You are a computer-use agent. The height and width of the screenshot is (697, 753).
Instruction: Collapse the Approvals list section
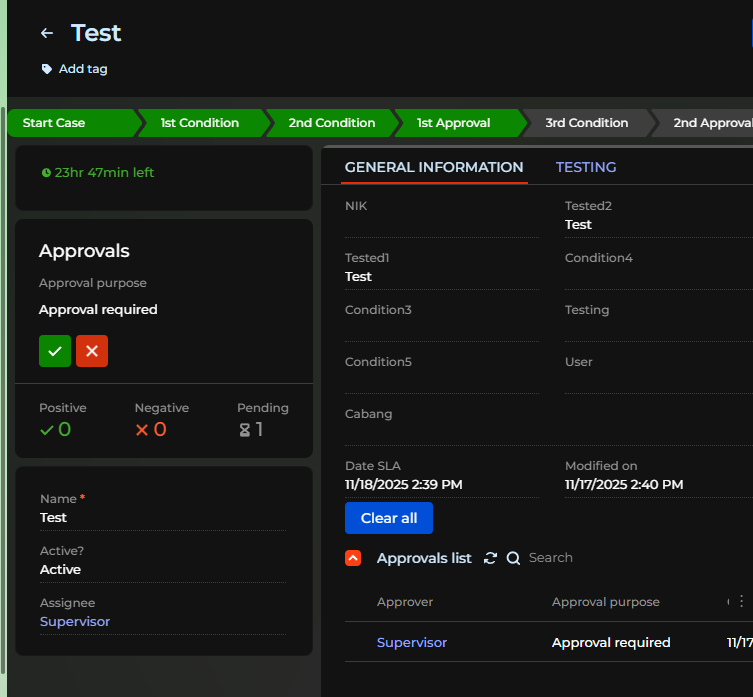(x=353, y=558)
